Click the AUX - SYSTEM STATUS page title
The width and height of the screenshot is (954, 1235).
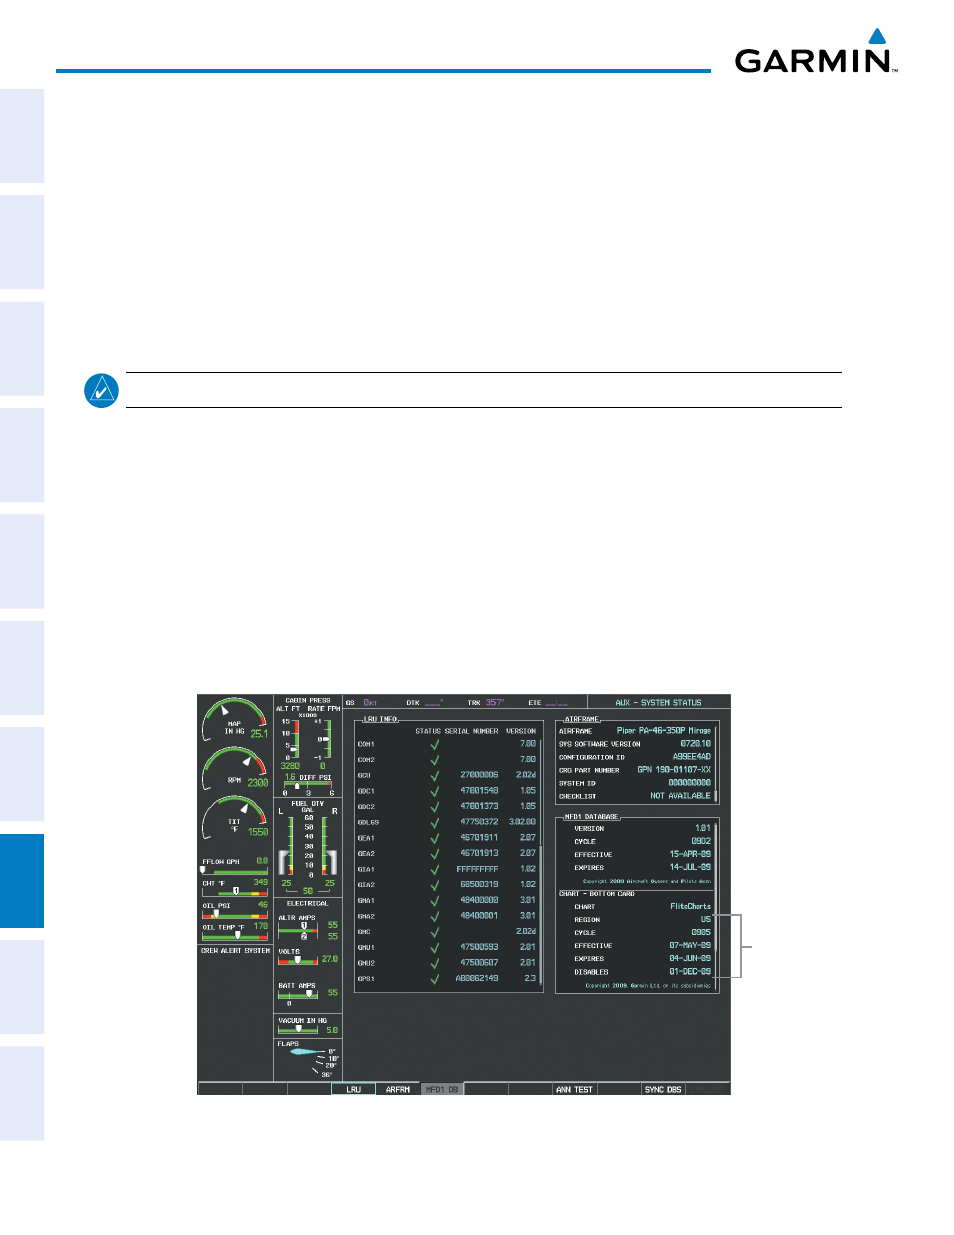coord(658,703)
